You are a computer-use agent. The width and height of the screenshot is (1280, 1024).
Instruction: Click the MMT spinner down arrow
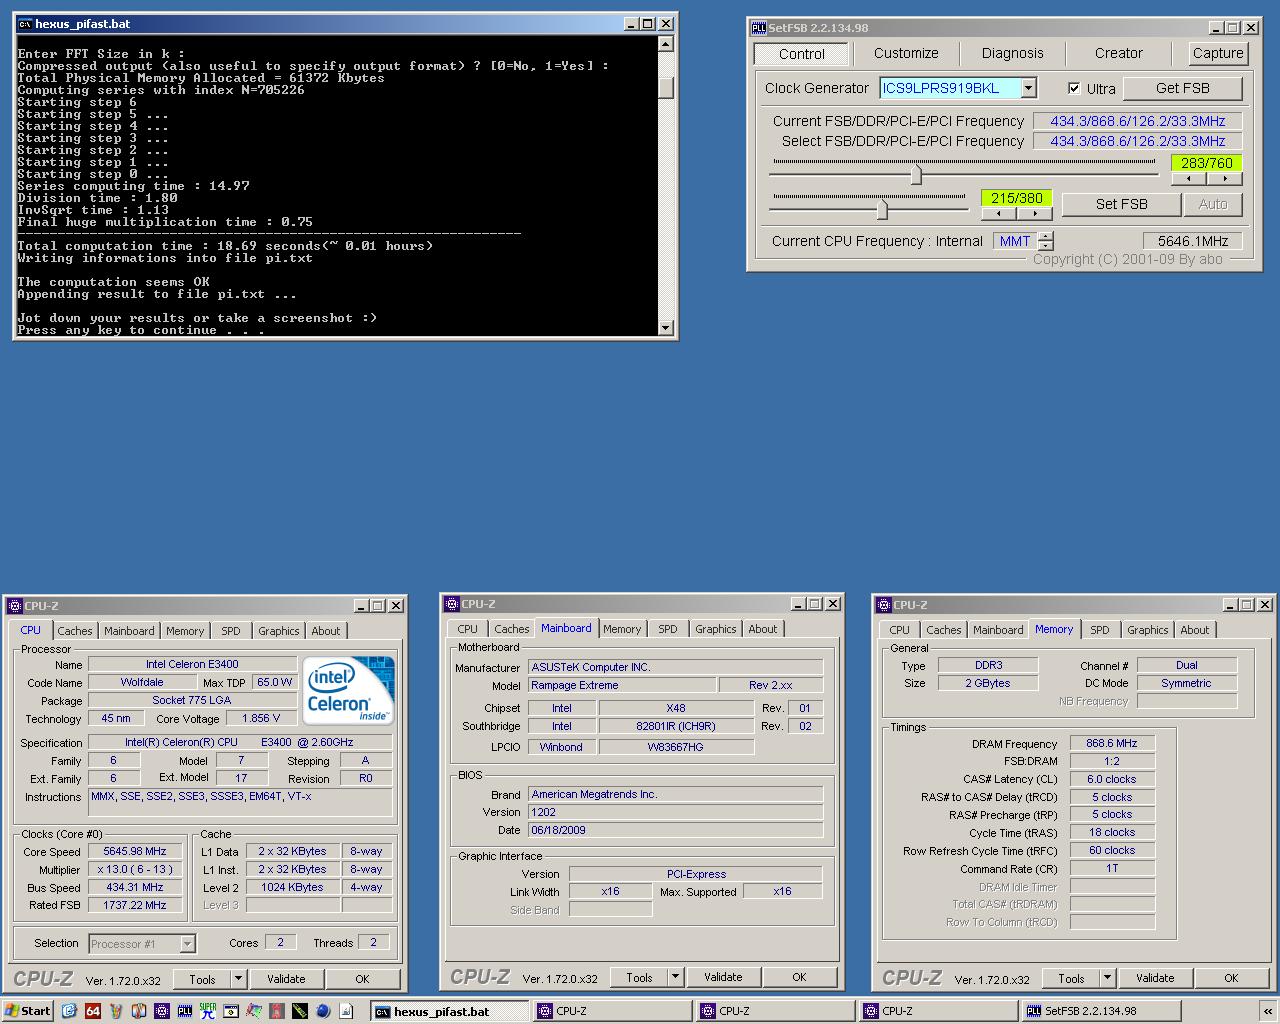(x=1046, y=245)
